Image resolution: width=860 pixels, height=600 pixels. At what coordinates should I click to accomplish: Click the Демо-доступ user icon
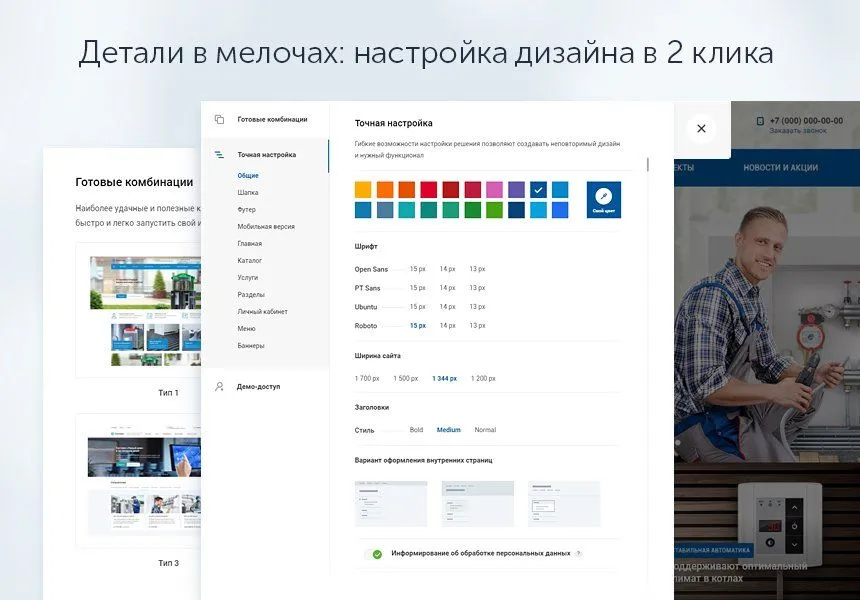coord(219,386)
